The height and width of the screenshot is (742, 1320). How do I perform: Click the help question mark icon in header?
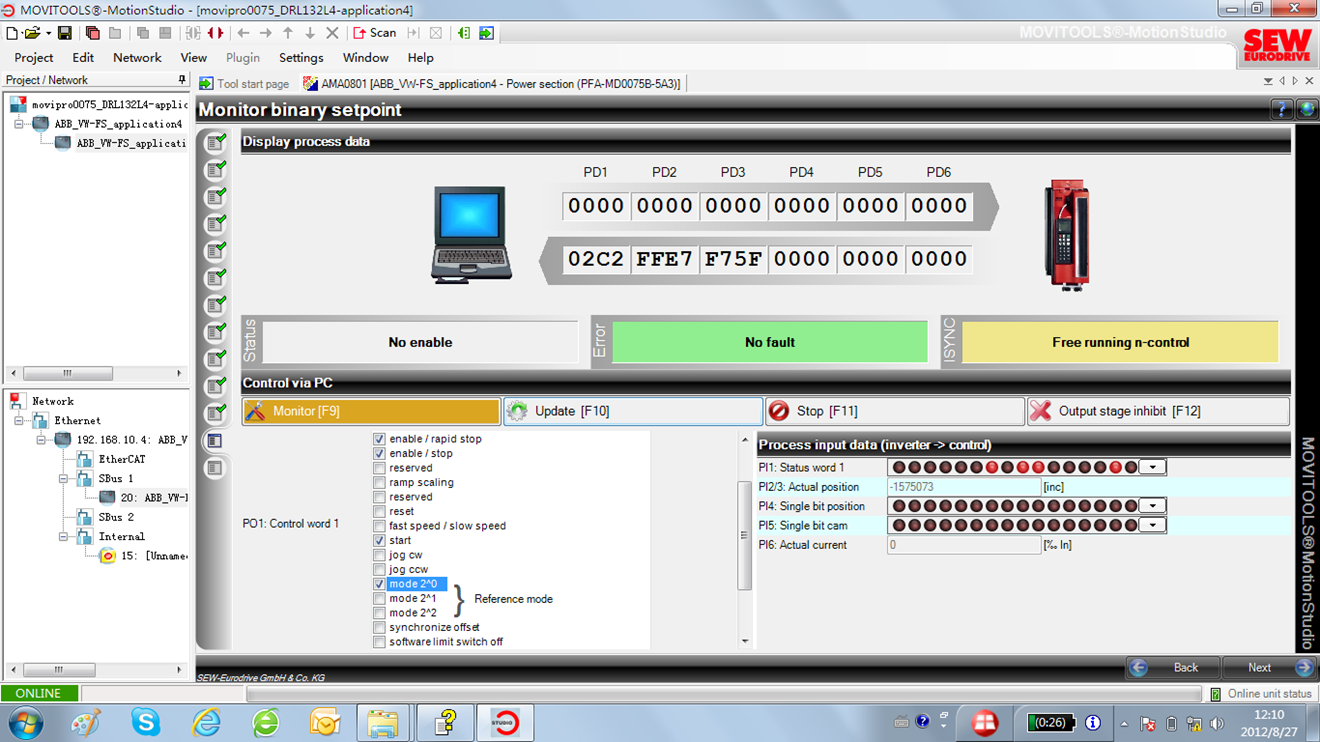coord(1281,110)
